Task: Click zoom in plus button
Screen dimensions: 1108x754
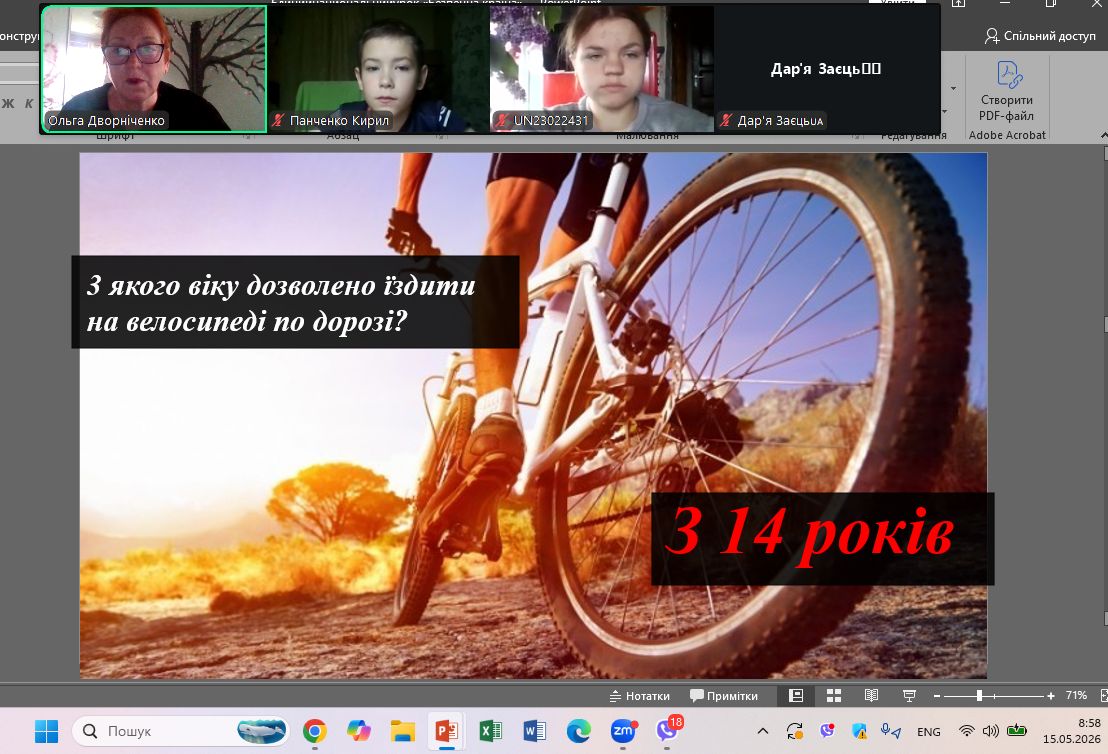Action: point(1051,696)
